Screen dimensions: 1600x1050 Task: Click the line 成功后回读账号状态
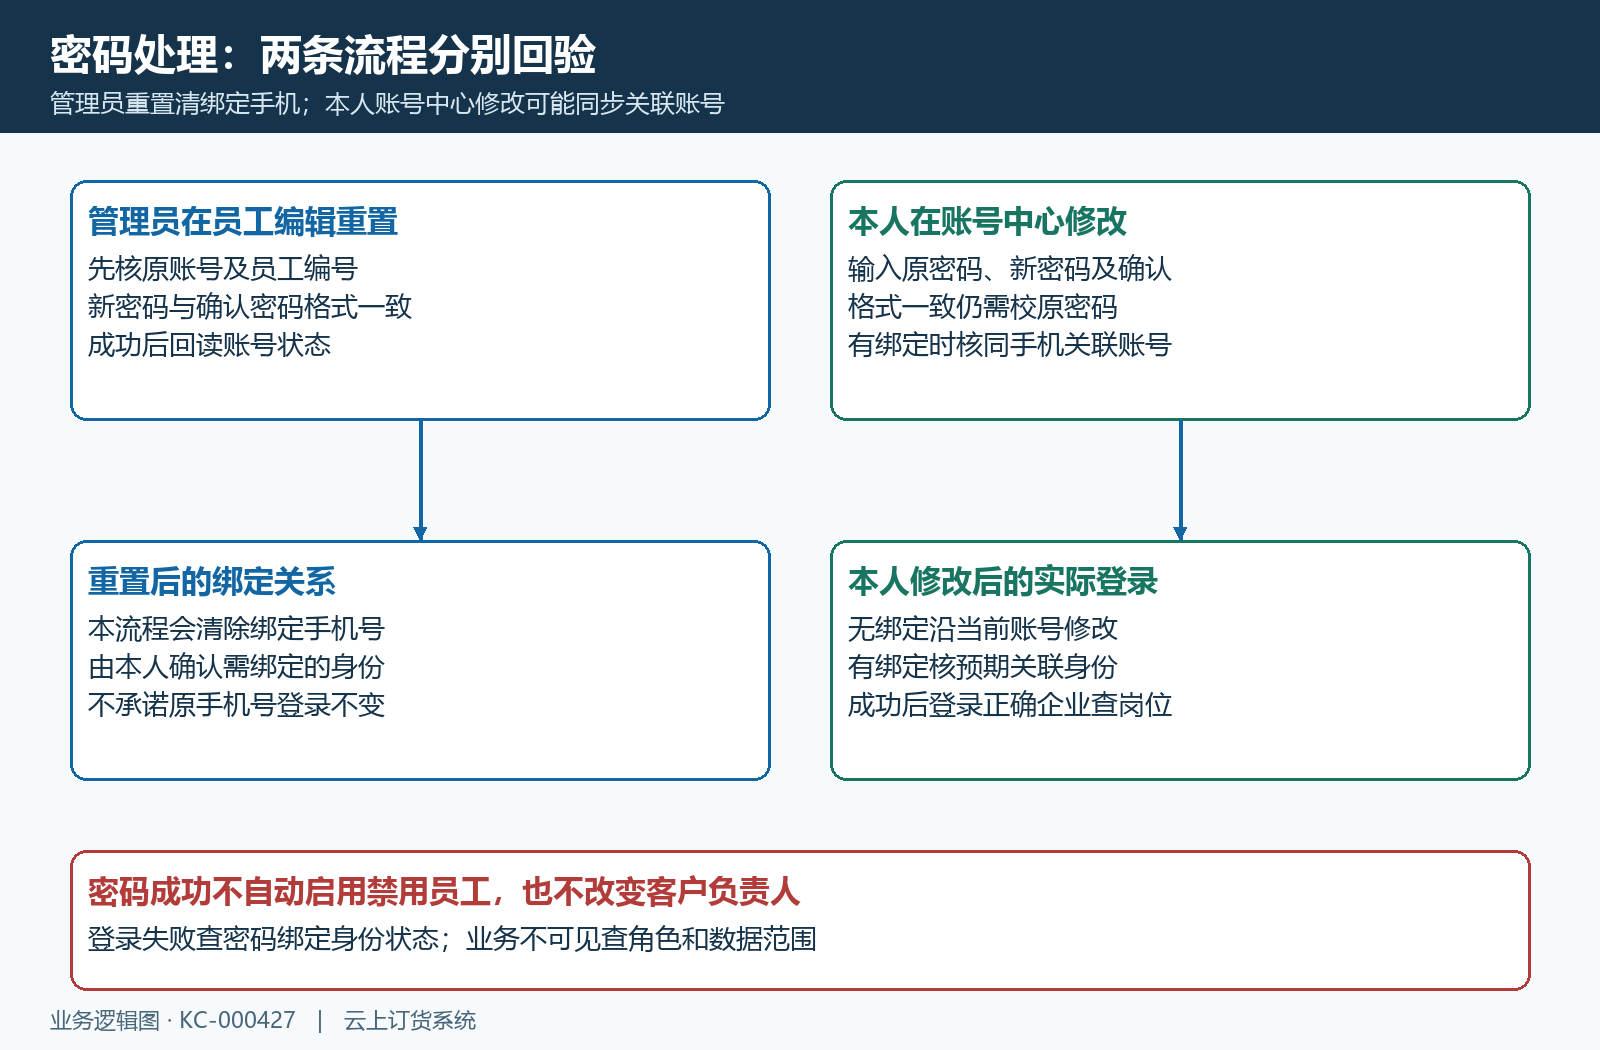(209, 345)
